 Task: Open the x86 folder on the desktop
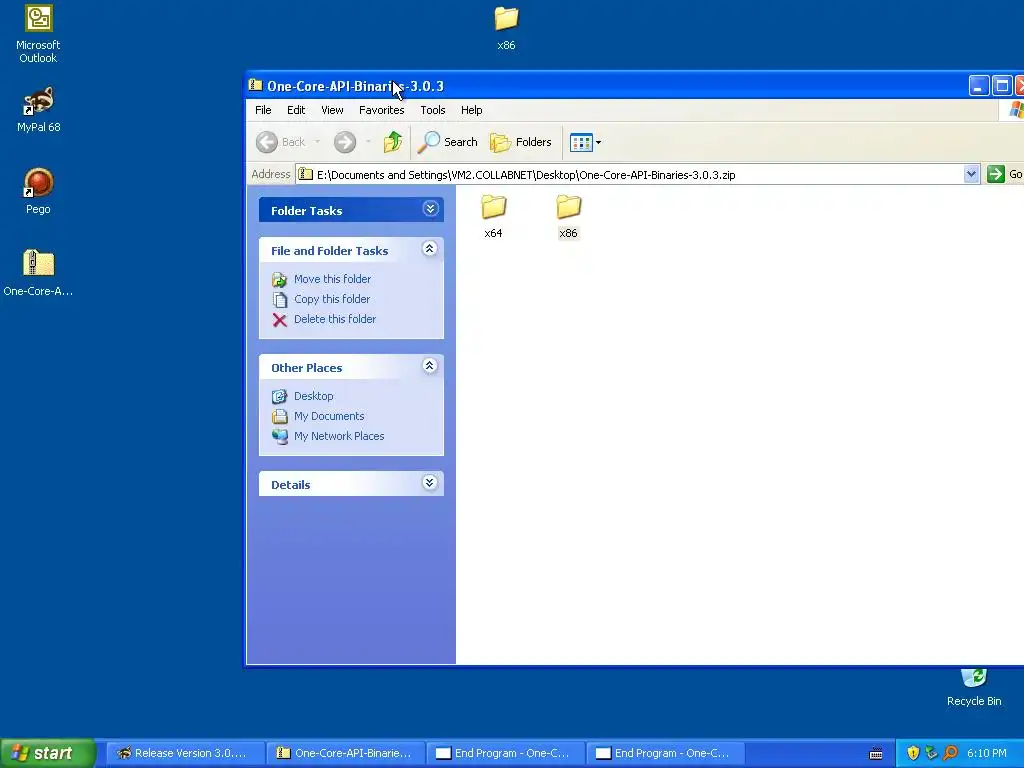(x=506, y=27)
